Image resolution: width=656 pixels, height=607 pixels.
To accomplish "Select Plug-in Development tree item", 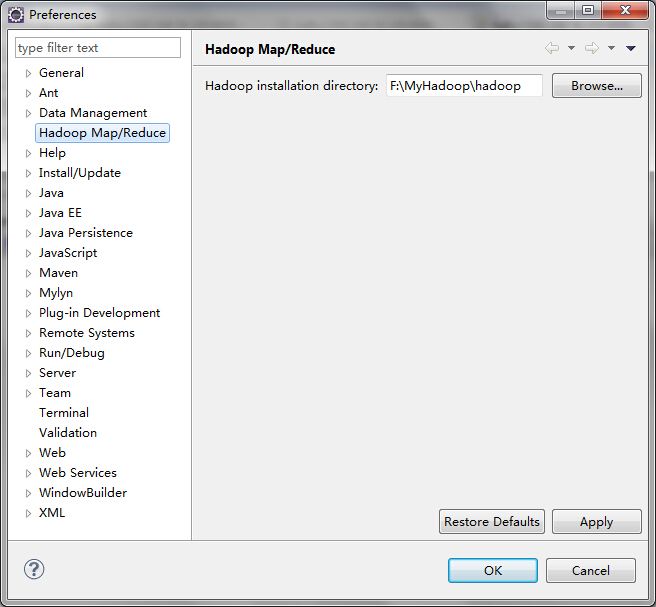I will pos(100,312).
